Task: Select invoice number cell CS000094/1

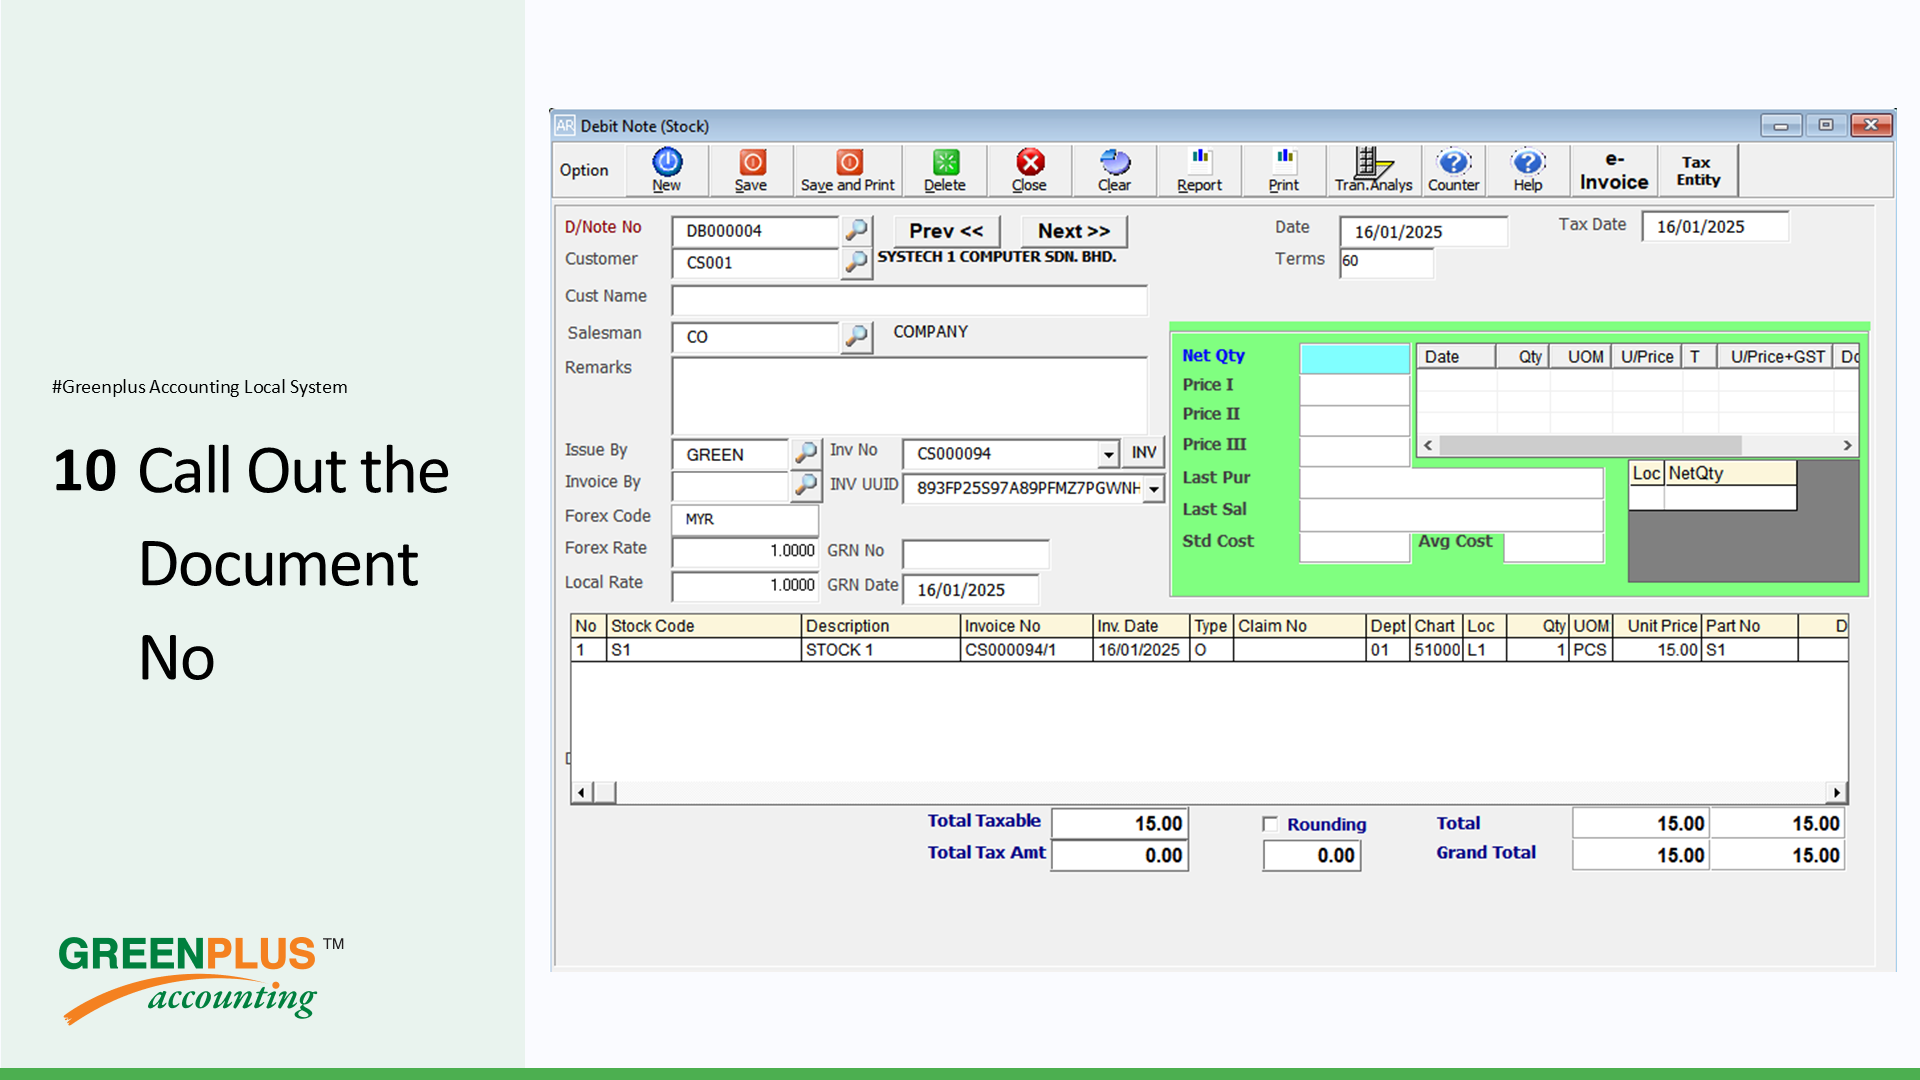Action: (x=1027, y=650)
